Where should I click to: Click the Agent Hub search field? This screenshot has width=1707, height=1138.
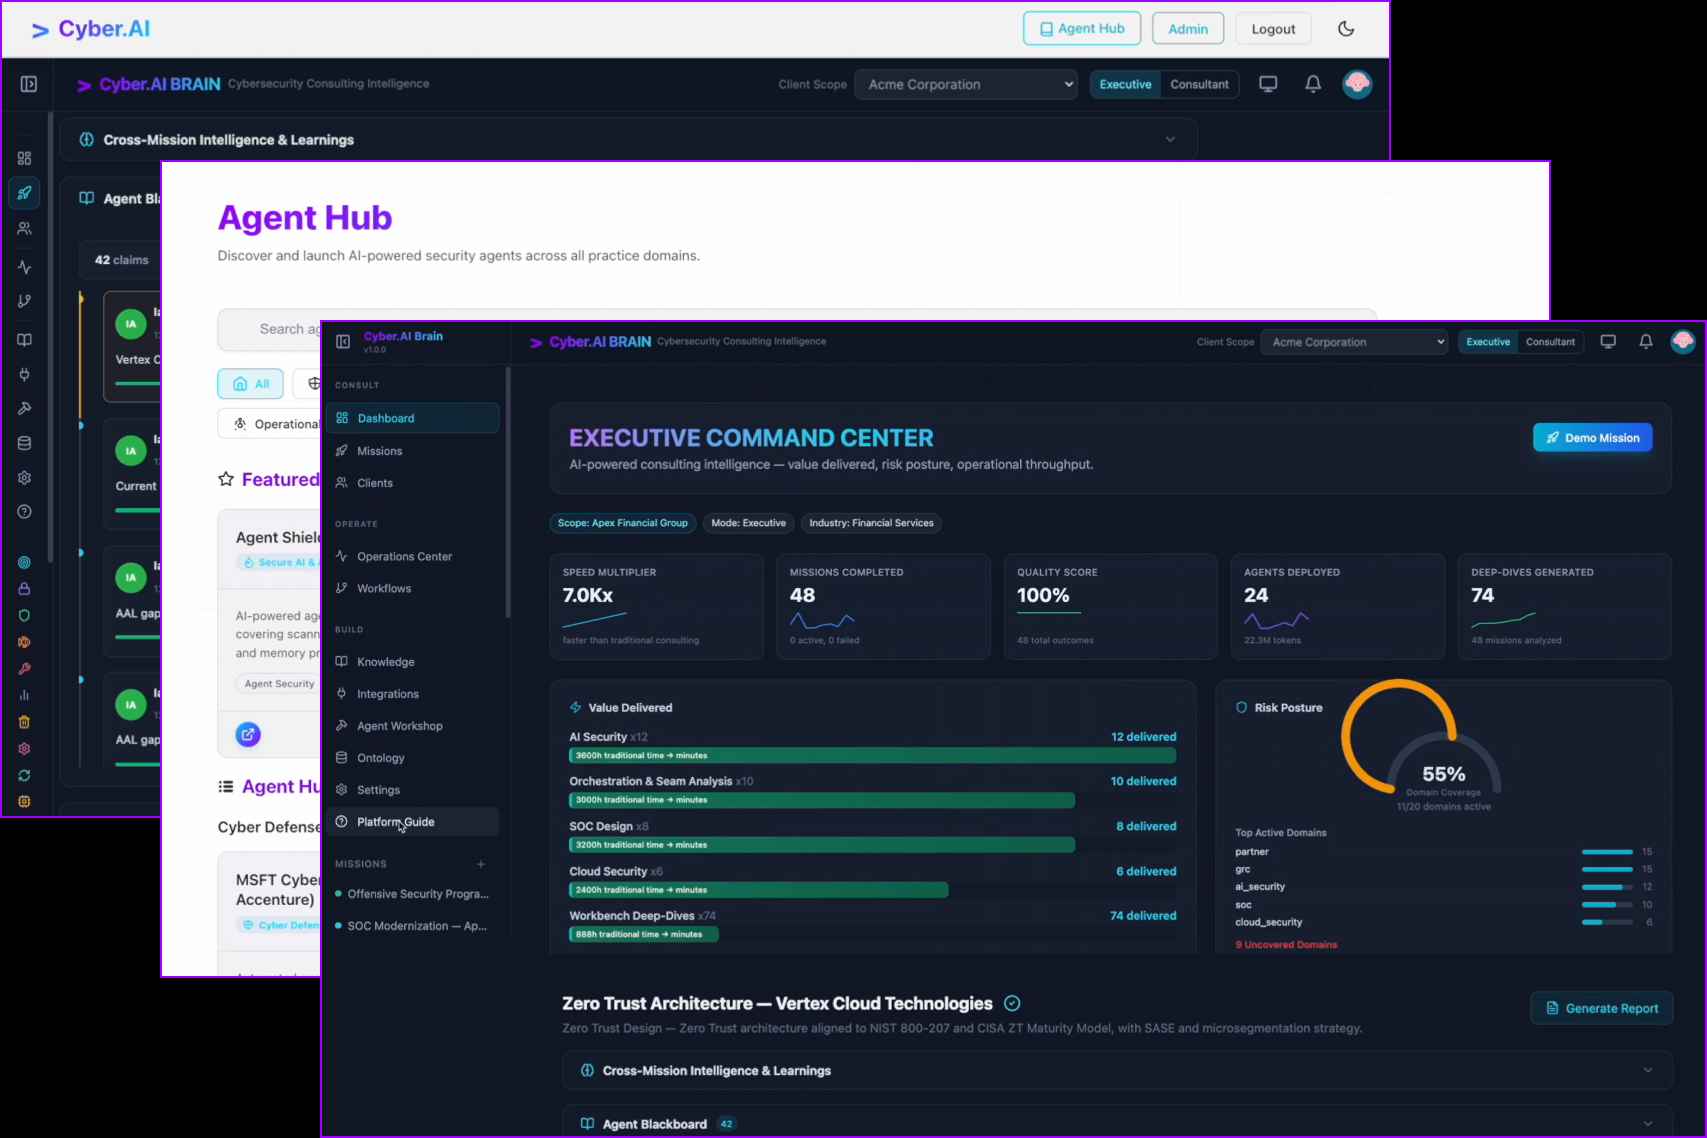point(797,329)
